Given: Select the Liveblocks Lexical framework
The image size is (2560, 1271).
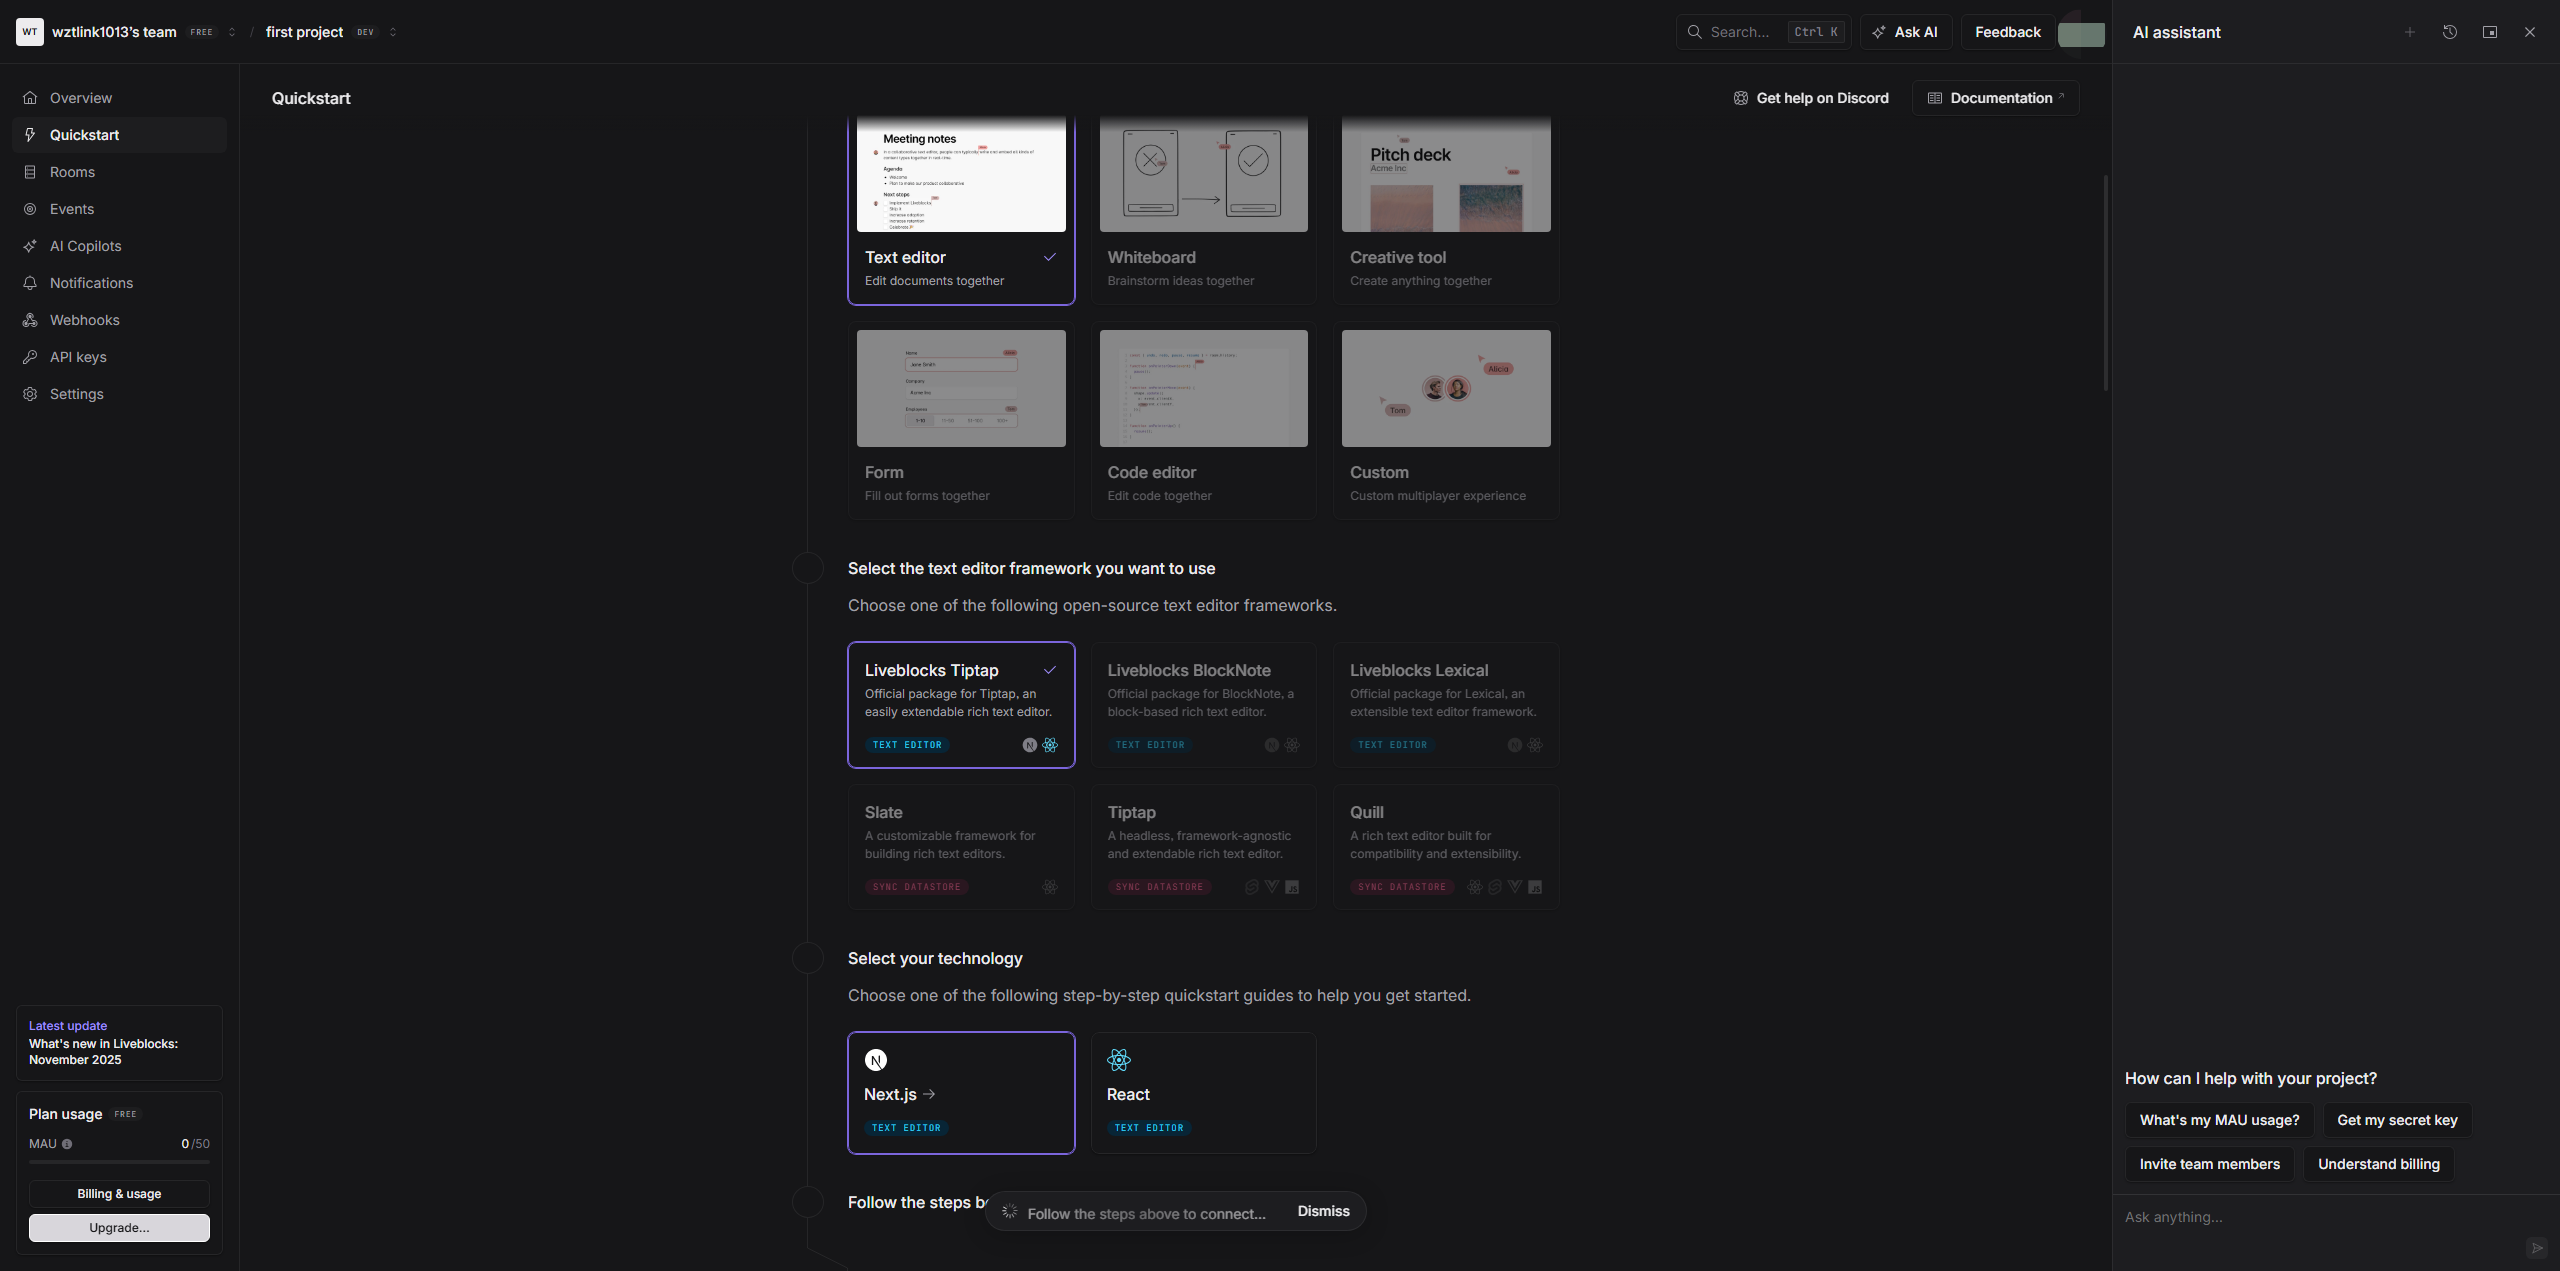Looking at the screenshot, I should pos(1445,704).
